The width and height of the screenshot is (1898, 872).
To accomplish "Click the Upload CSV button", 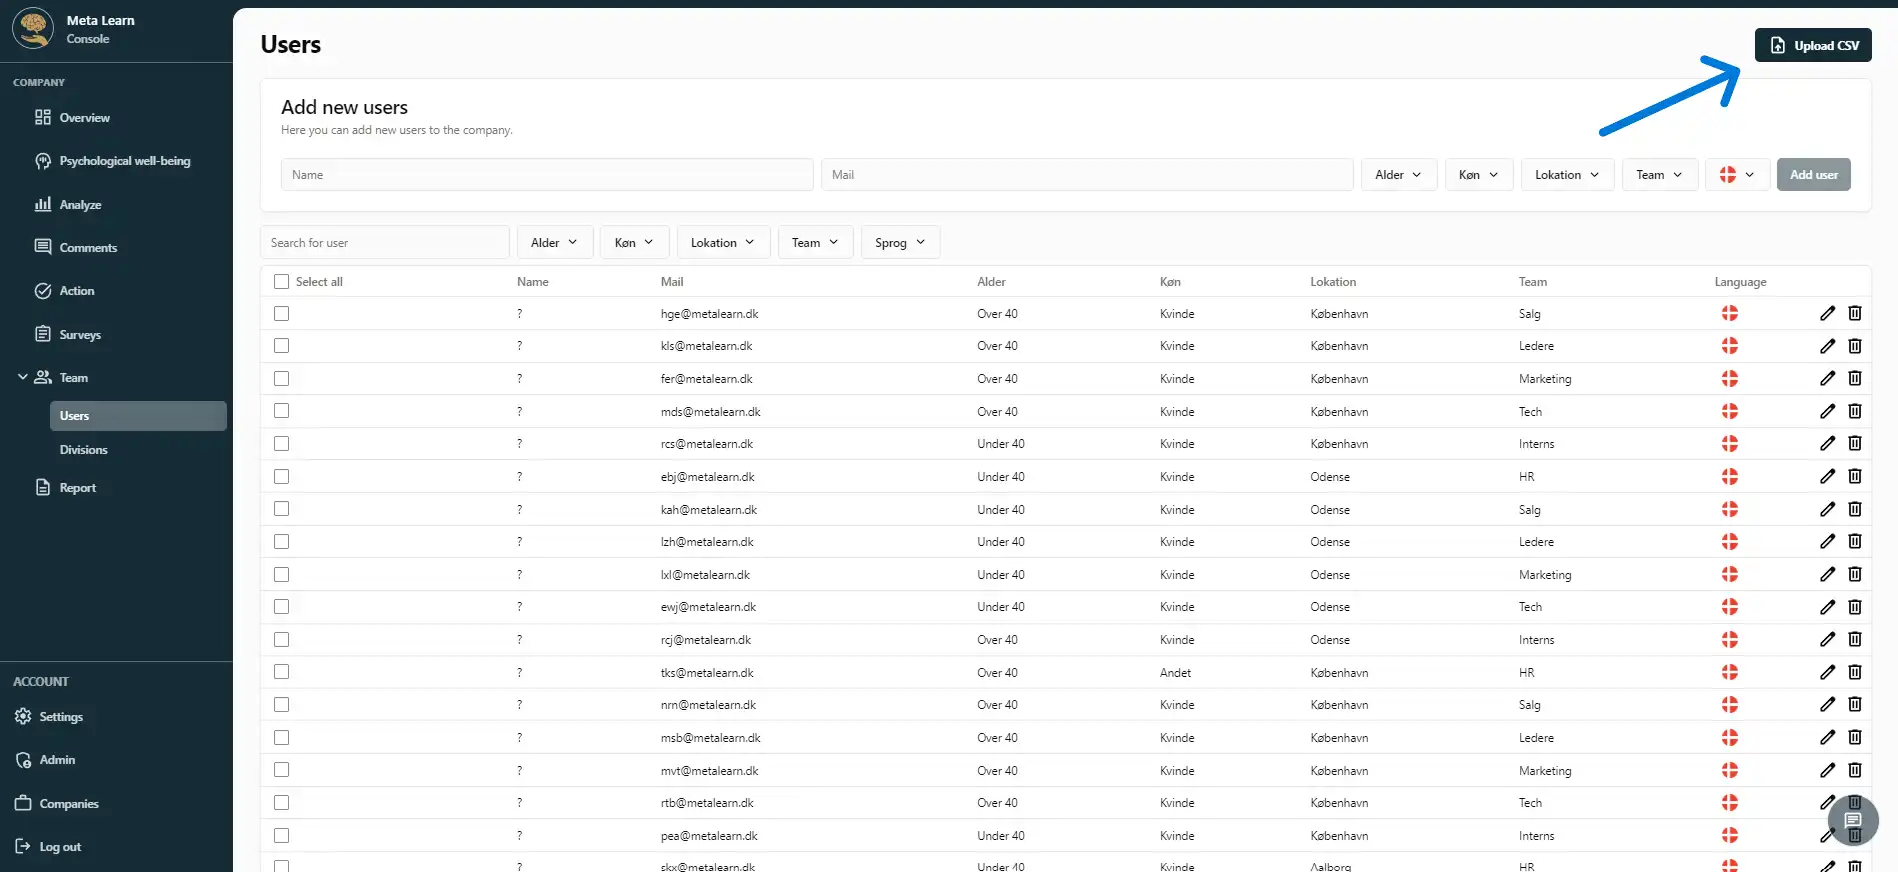I will tap(1812, 45).
